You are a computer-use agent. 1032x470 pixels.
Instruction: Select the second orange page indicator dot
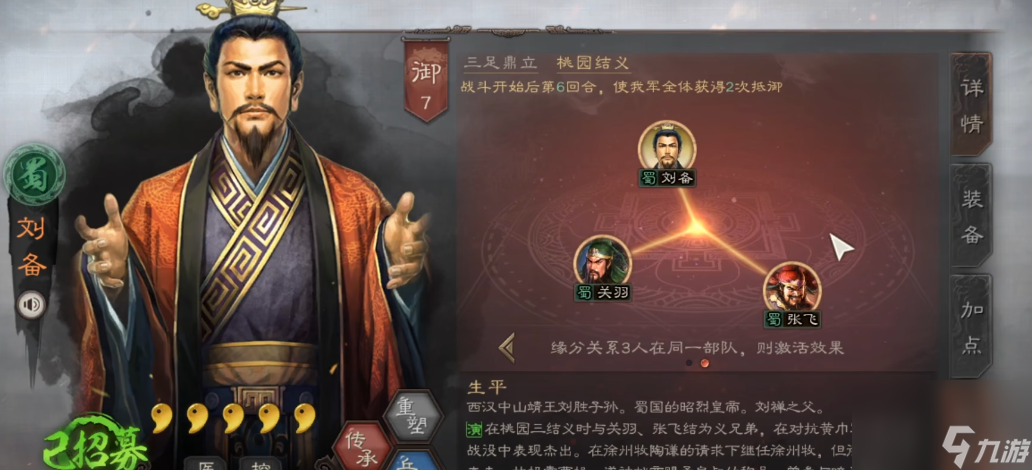[705, 363]
